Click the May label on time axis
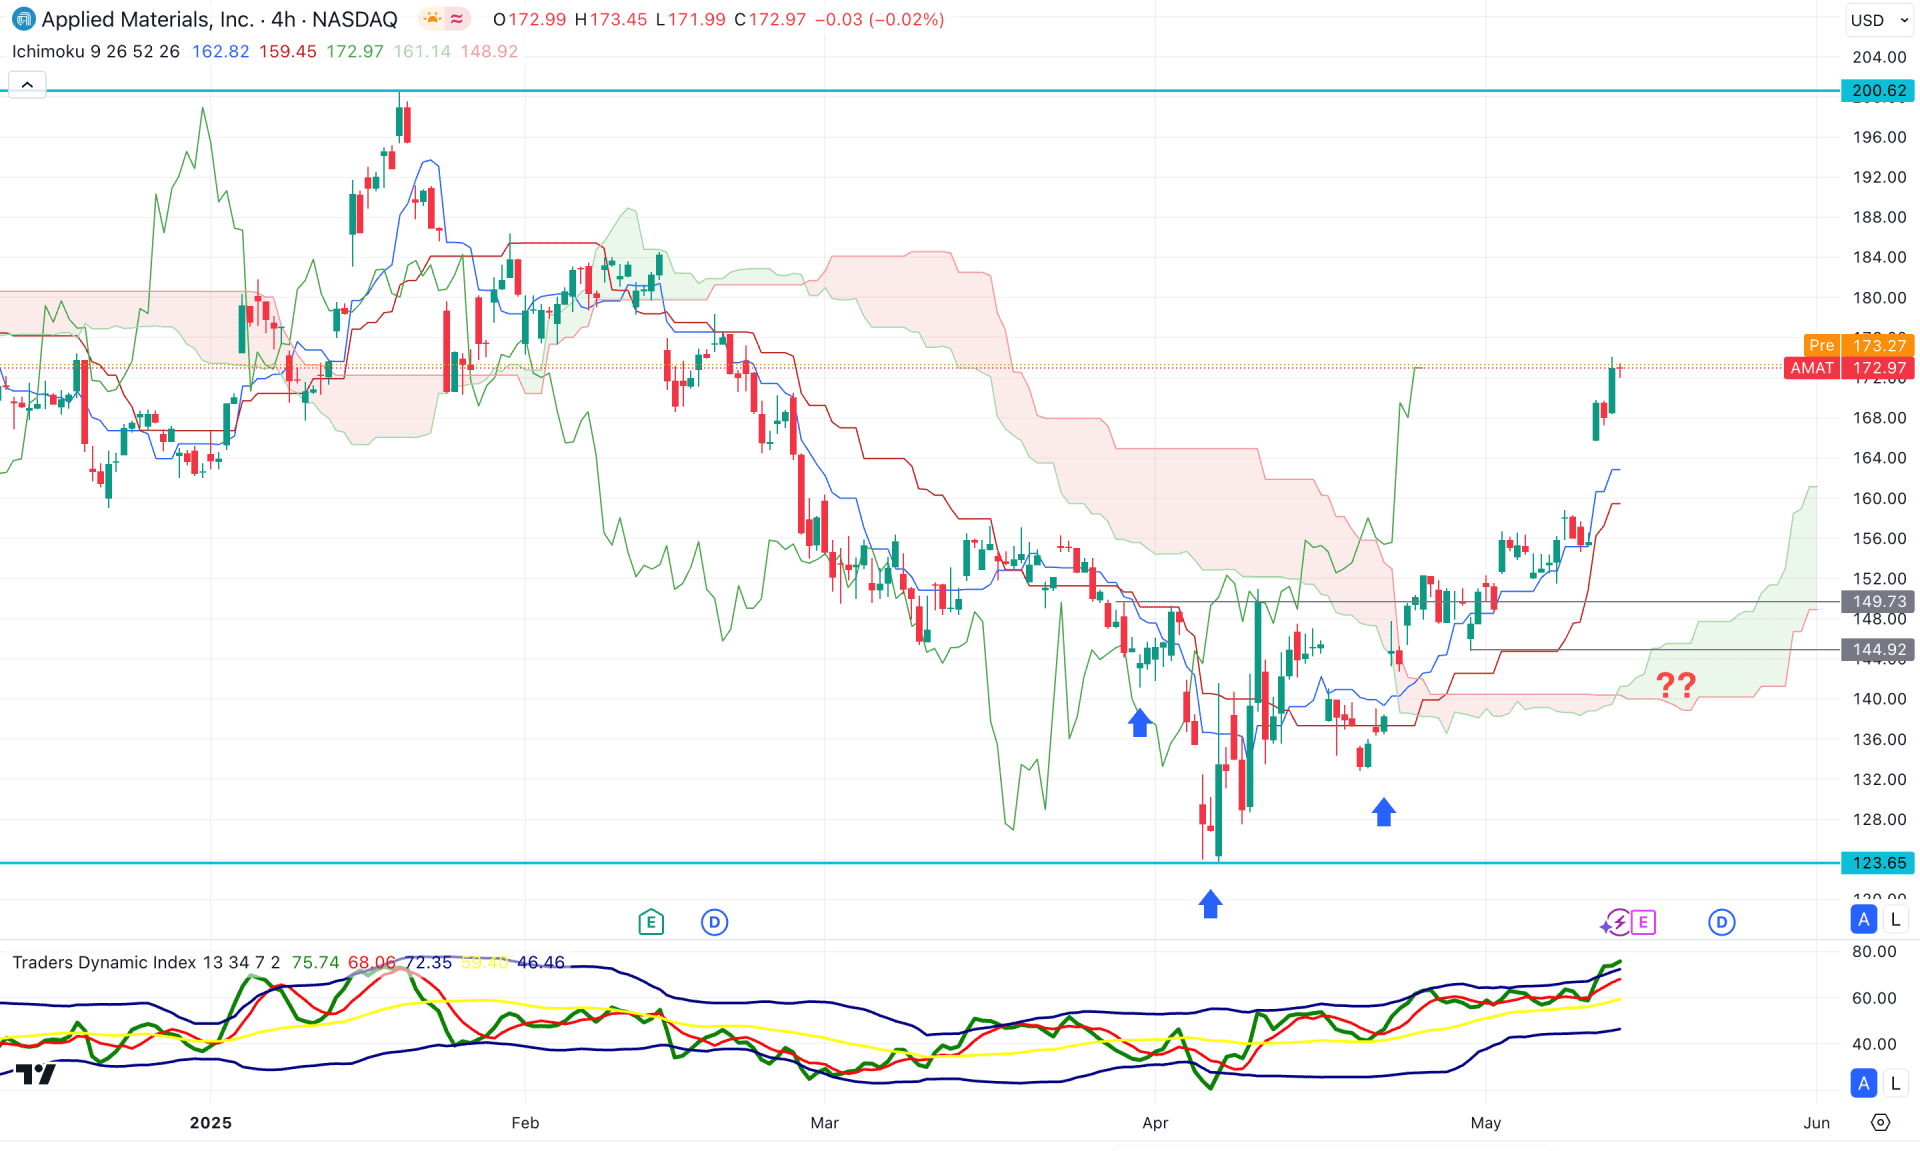The width and height of the screenshot is (1920, 1151). (x=1486, y=1123)
